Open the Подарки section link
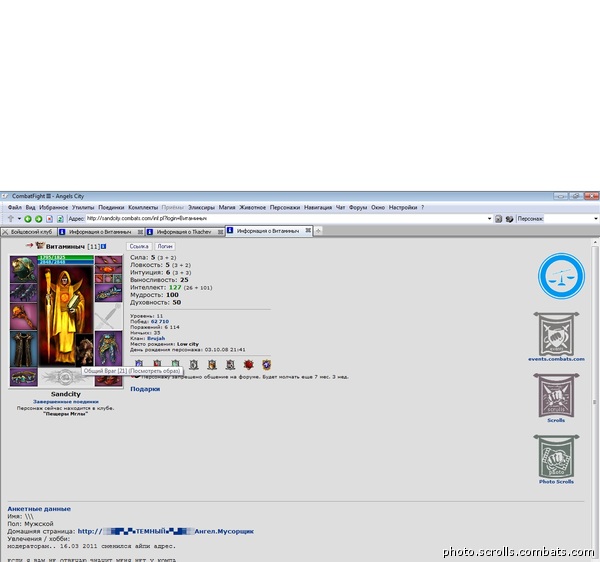 145,389
